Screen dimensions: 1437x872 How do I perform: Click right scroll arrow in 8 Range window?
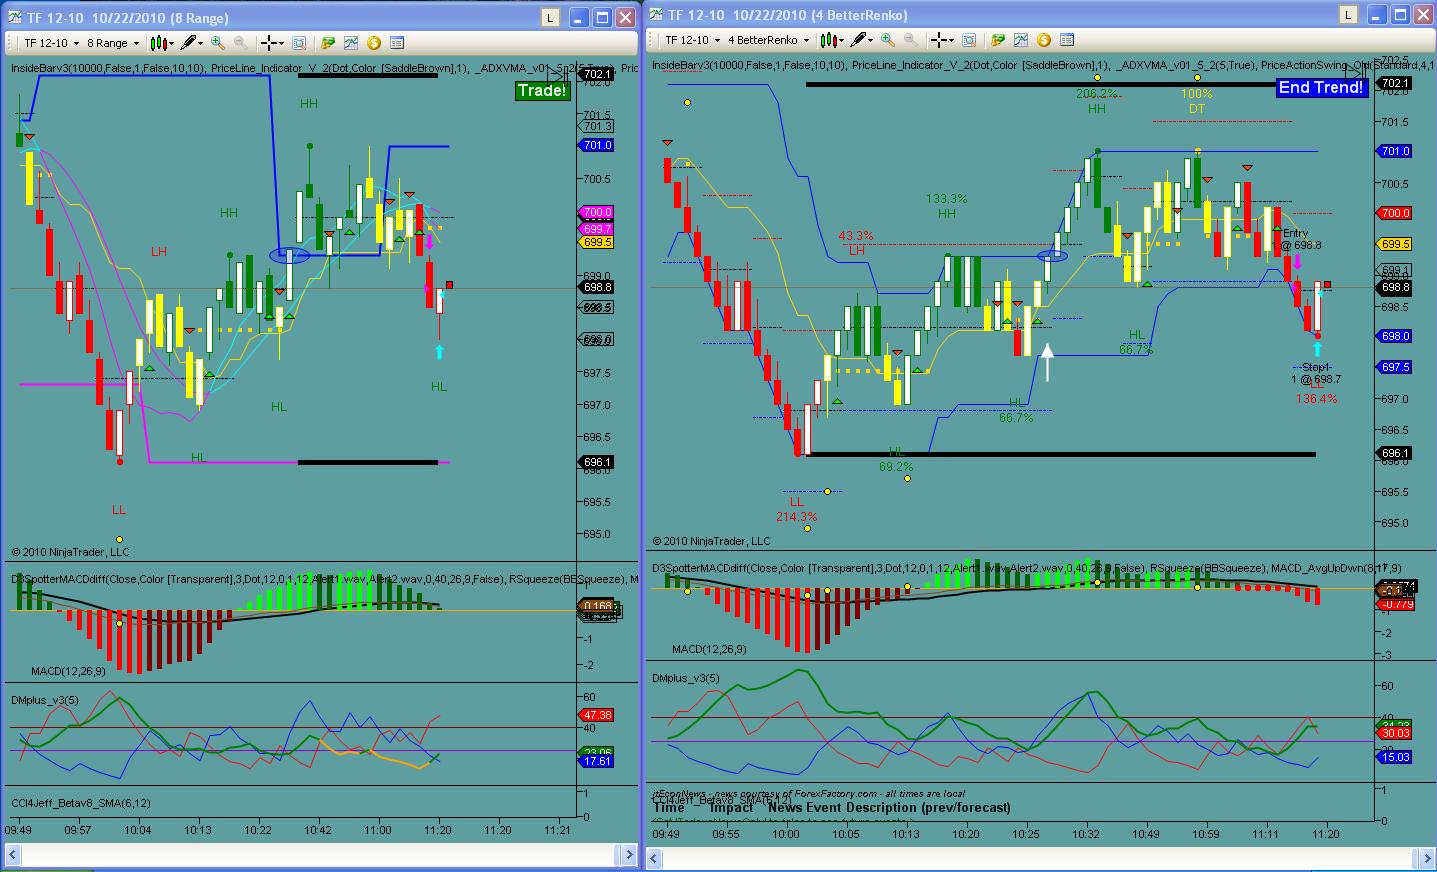[629, 855]
